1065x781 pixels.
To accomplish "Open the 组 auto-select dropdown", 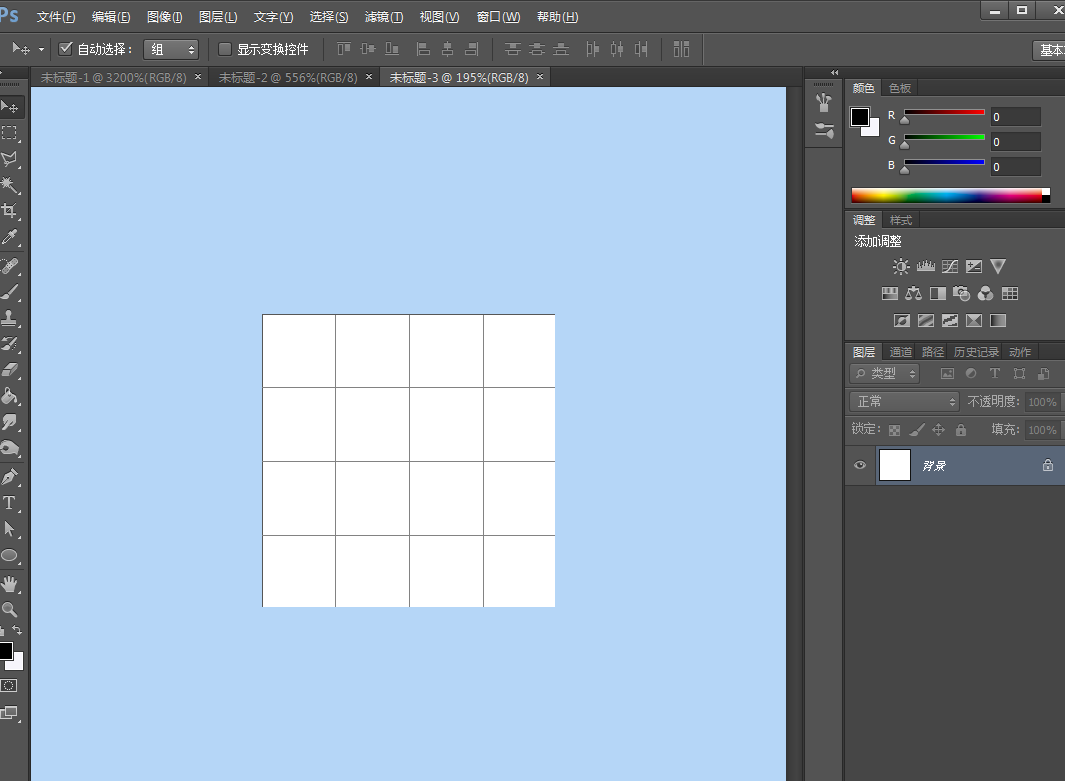I will (170, 50).
